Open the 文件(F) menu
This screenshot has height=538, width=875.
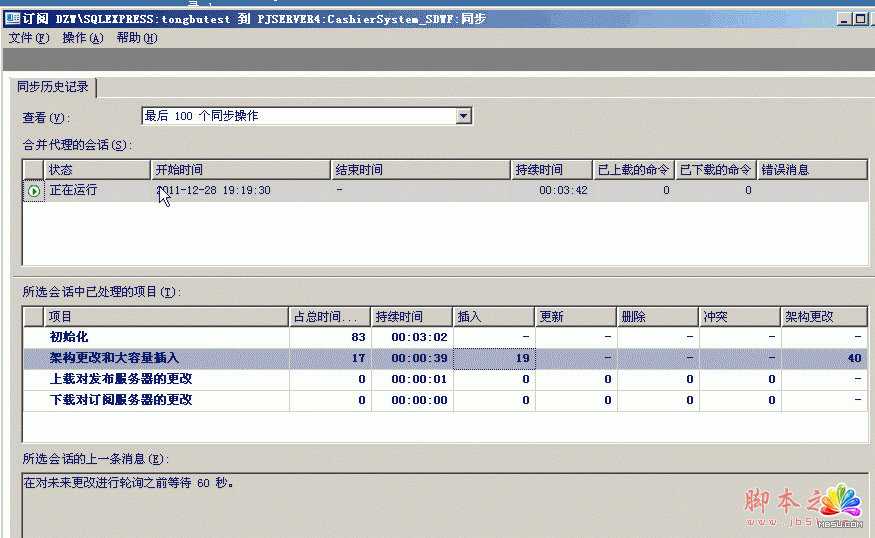28,38
